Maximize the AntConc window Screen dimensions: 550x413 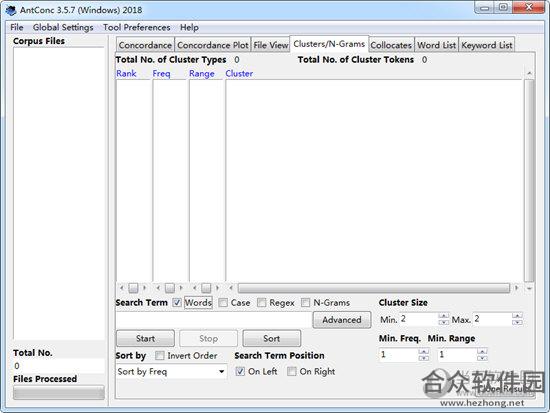[x=503, y=8]
